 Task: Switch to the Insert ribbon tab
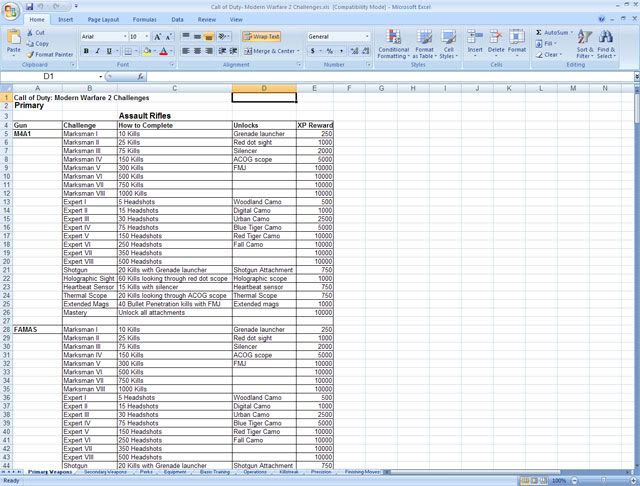tap(65, 20)
